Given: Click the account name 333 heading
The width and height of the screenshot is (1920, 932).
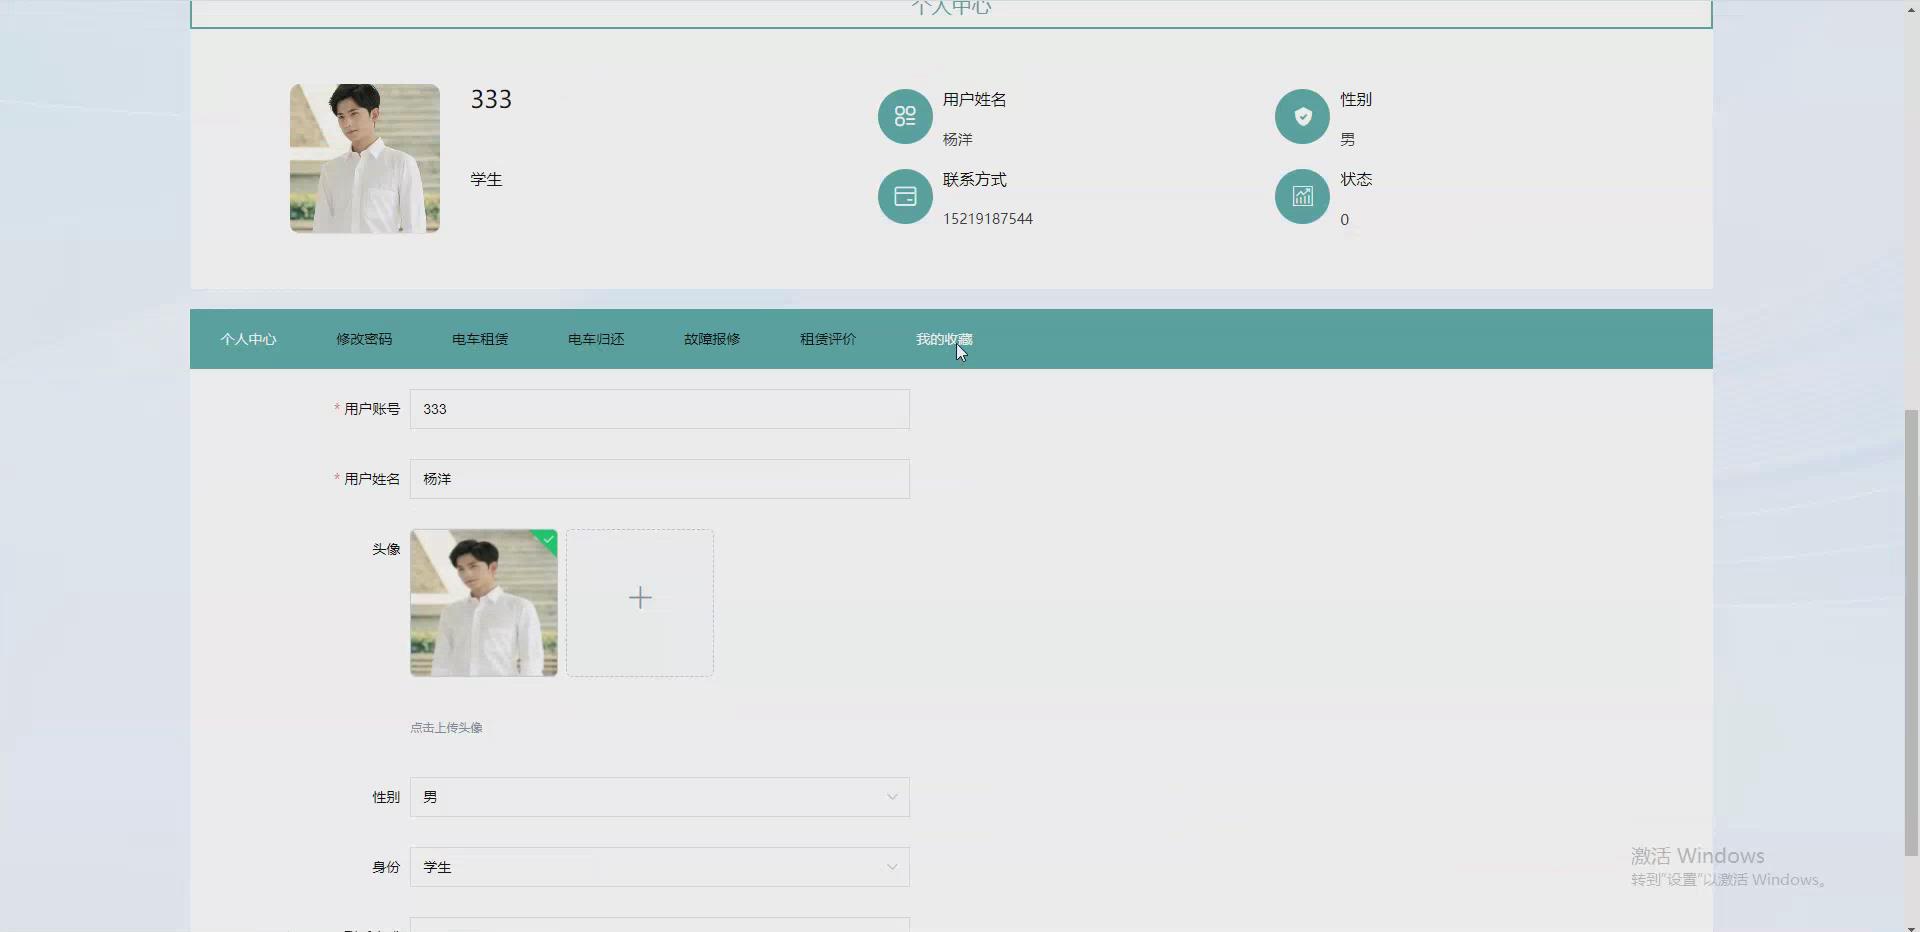Looking at the screenshot, I should [x=491, y=99].
